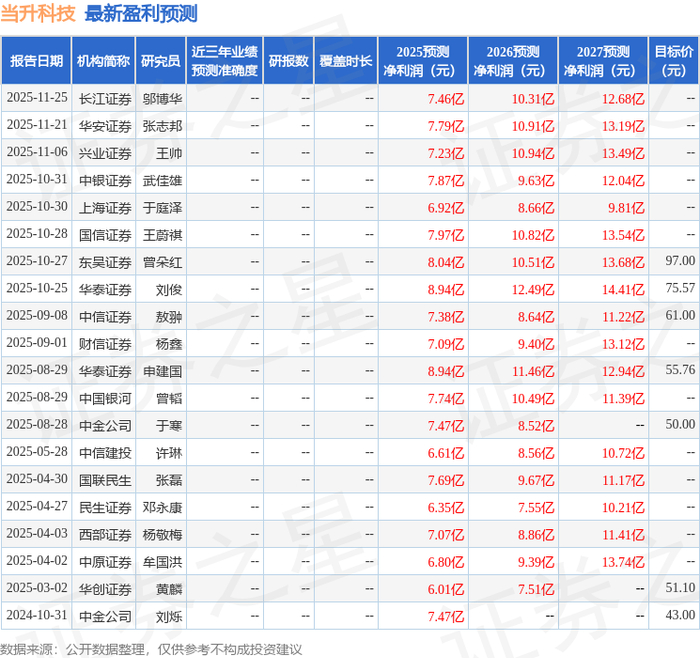Select analyst 刘俊
The height and width of the screenshot is (658, 700).
tap(169, 289)
